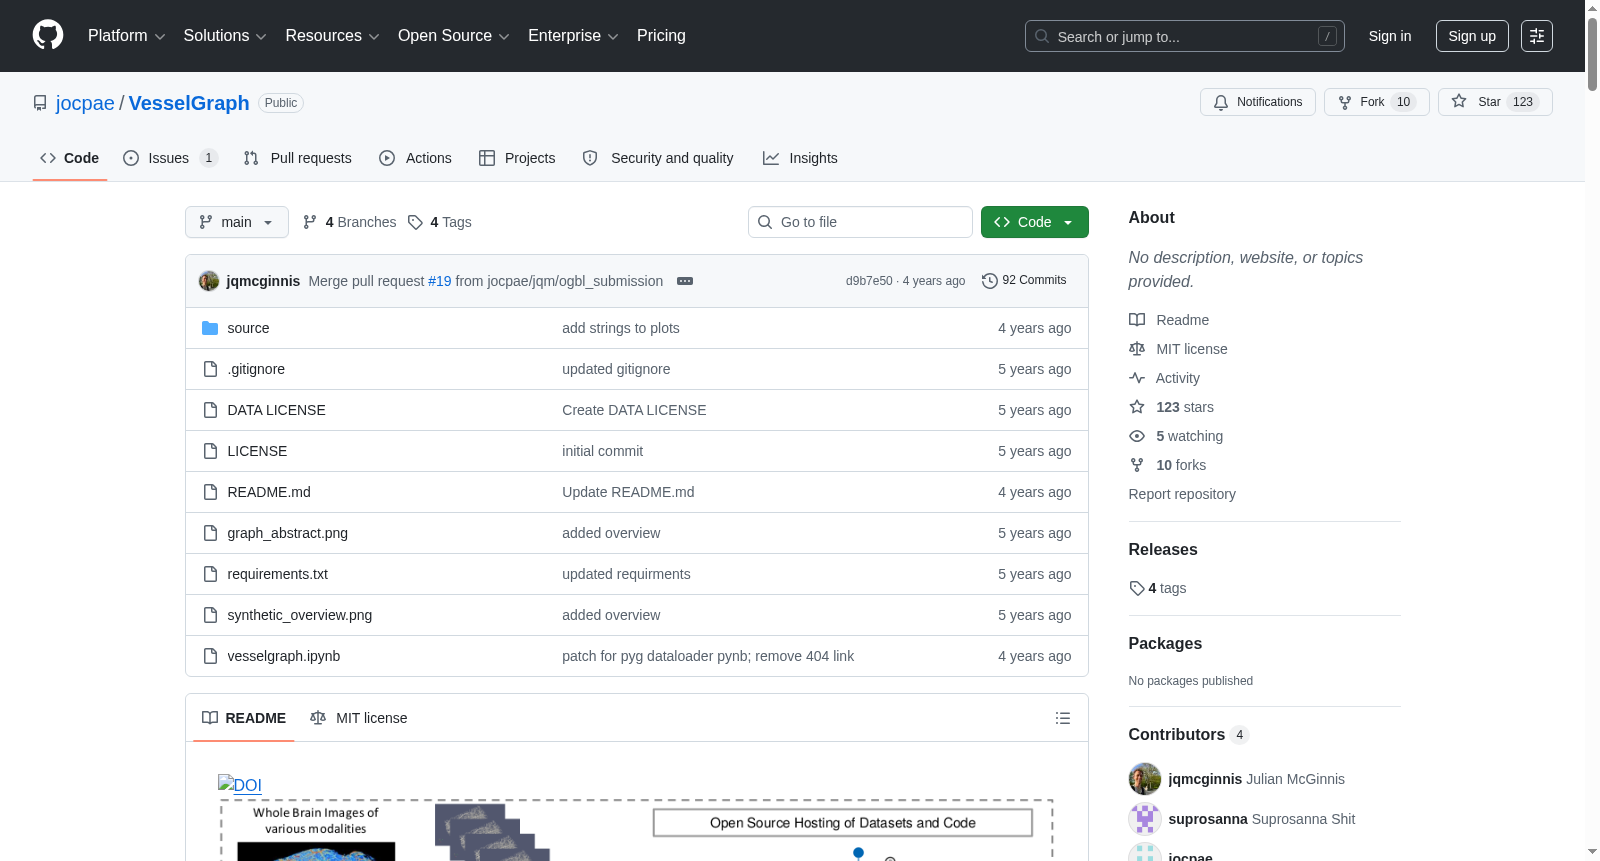Click the tag icon next to 4 Tags

pos(415,222)
